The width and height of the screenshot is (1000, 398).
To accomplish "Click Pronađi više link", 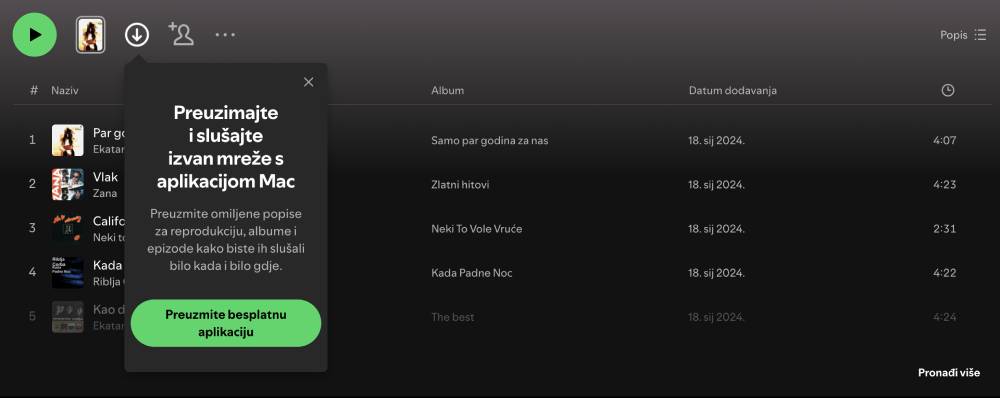I will [949, 372].
